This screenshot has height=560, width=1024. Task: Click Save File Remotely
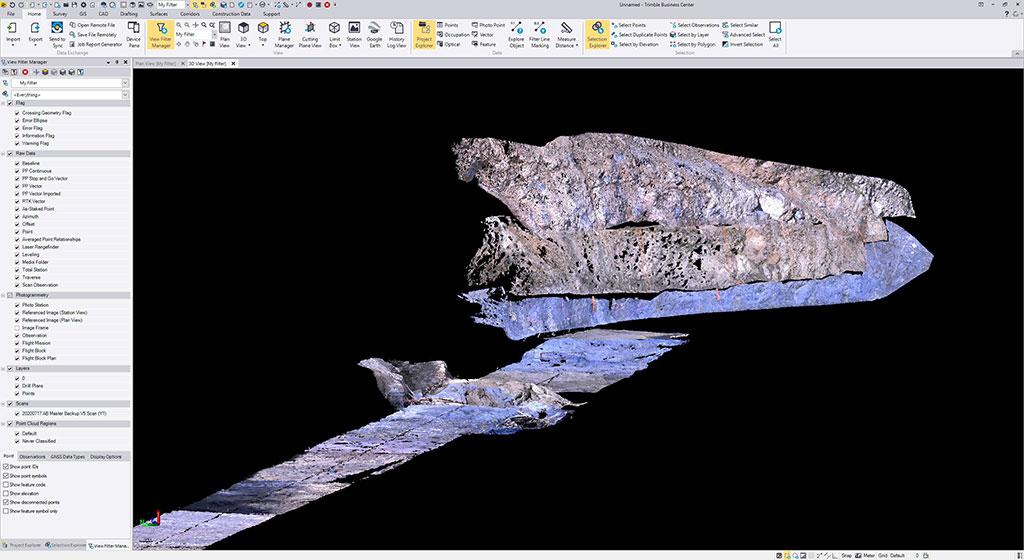point(93,35)
